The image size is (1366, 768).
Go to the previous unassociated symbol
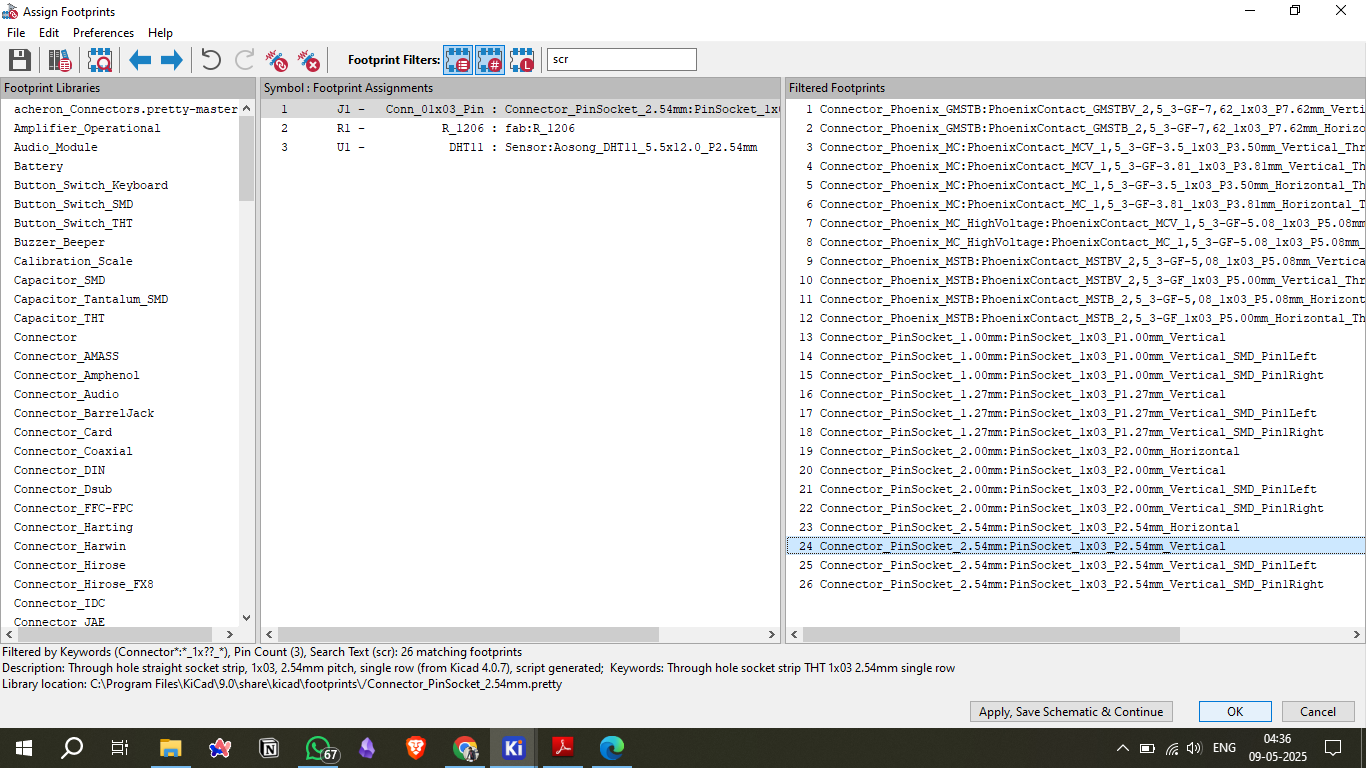click(x=140, y=60)
